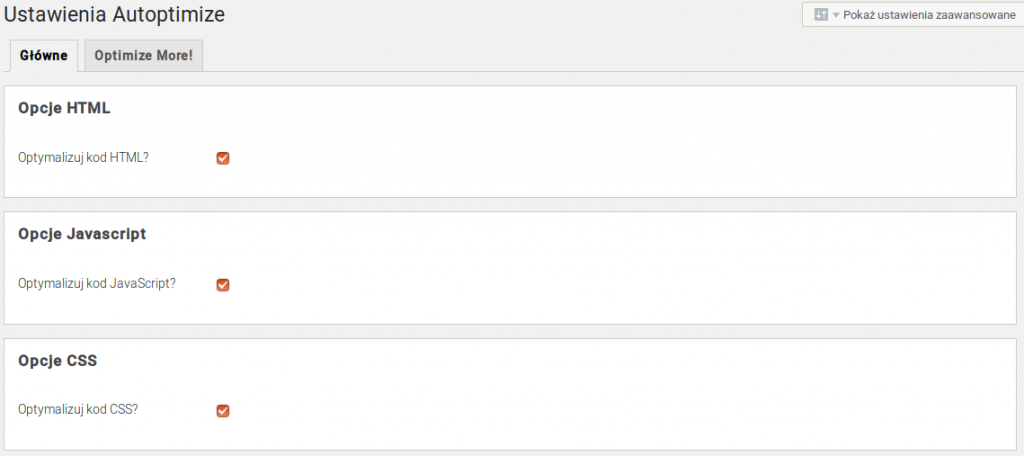
Task: Select the Opcje Javascript section heading
Action: tap(82, 235)
